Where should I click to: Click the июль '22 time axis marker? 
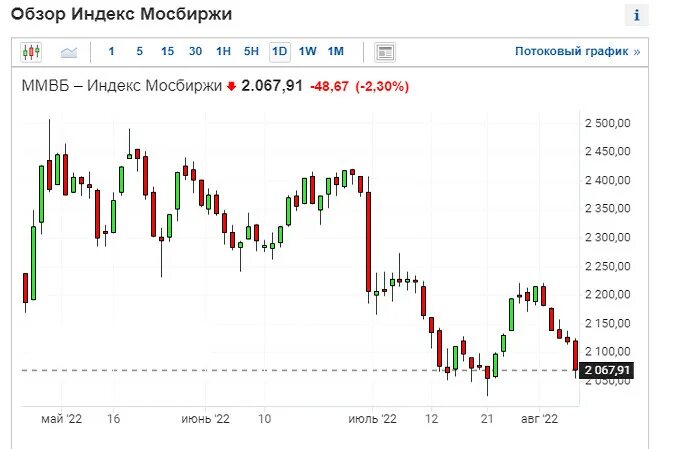point(372,419)
